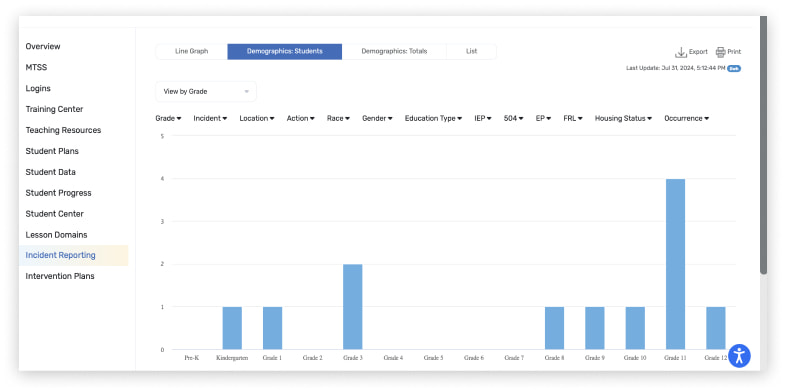
Task: Go to Teaching Resources in sidebar
Action: coord(63,130)
